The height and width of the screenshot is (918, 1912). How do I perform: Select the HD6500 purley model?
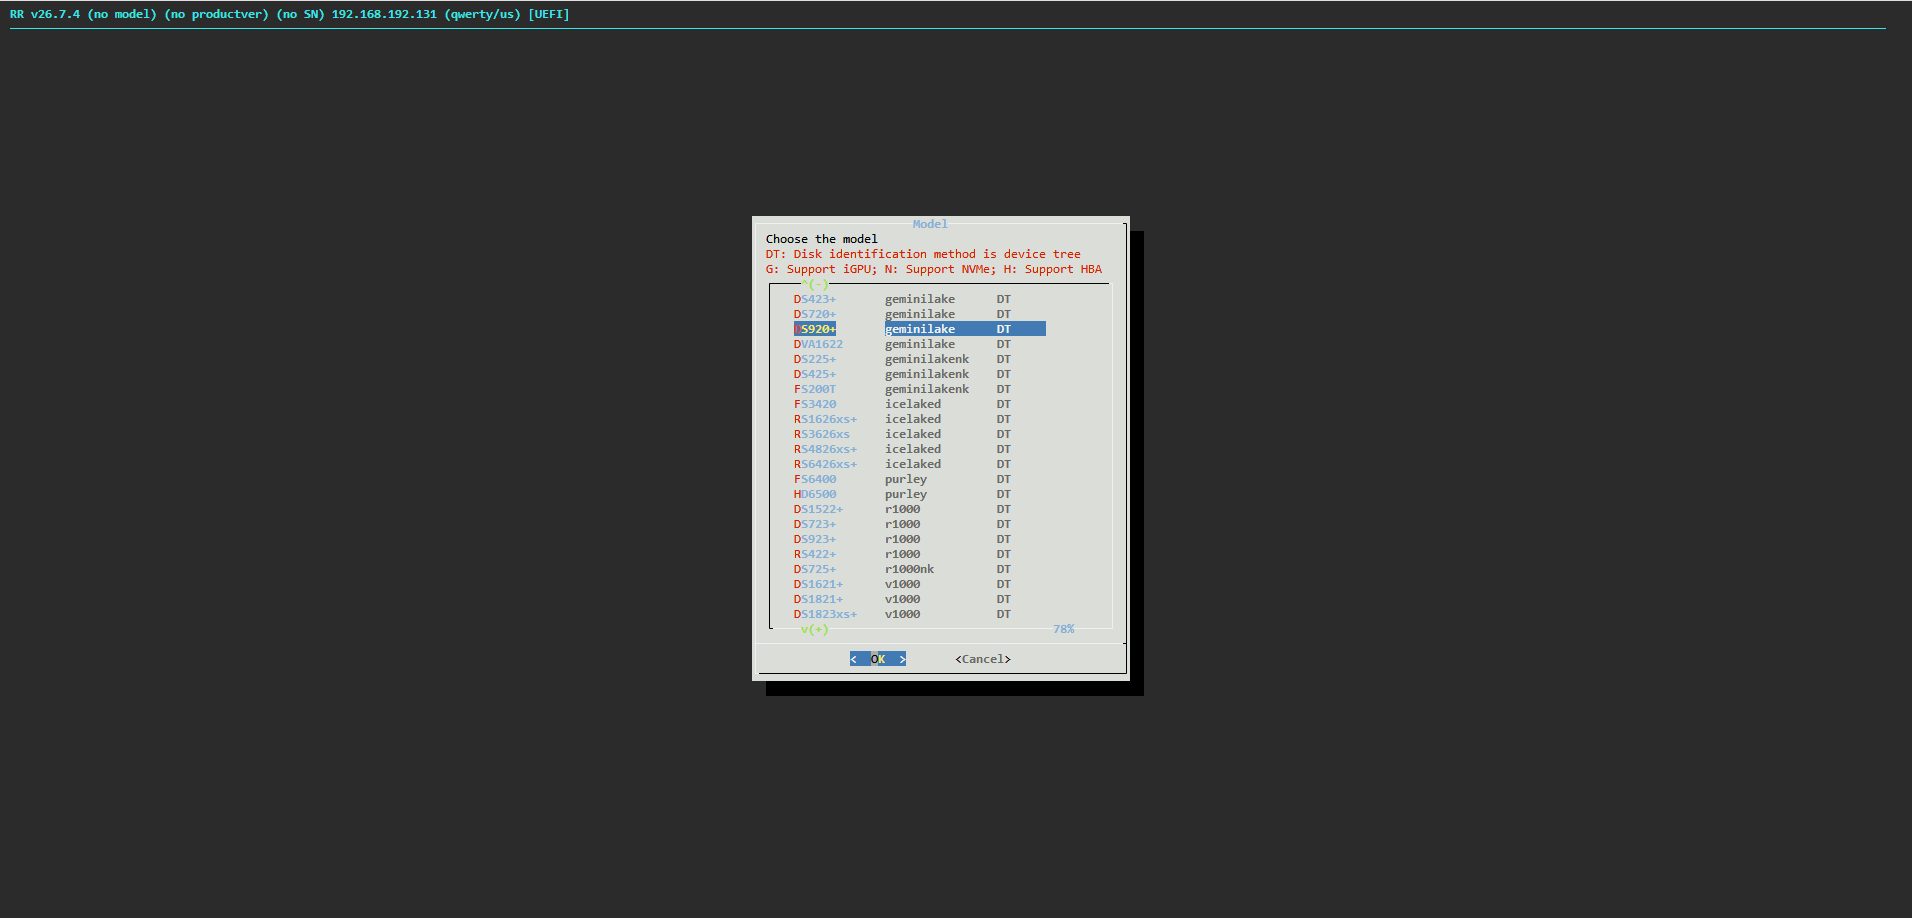pos(920,494)
